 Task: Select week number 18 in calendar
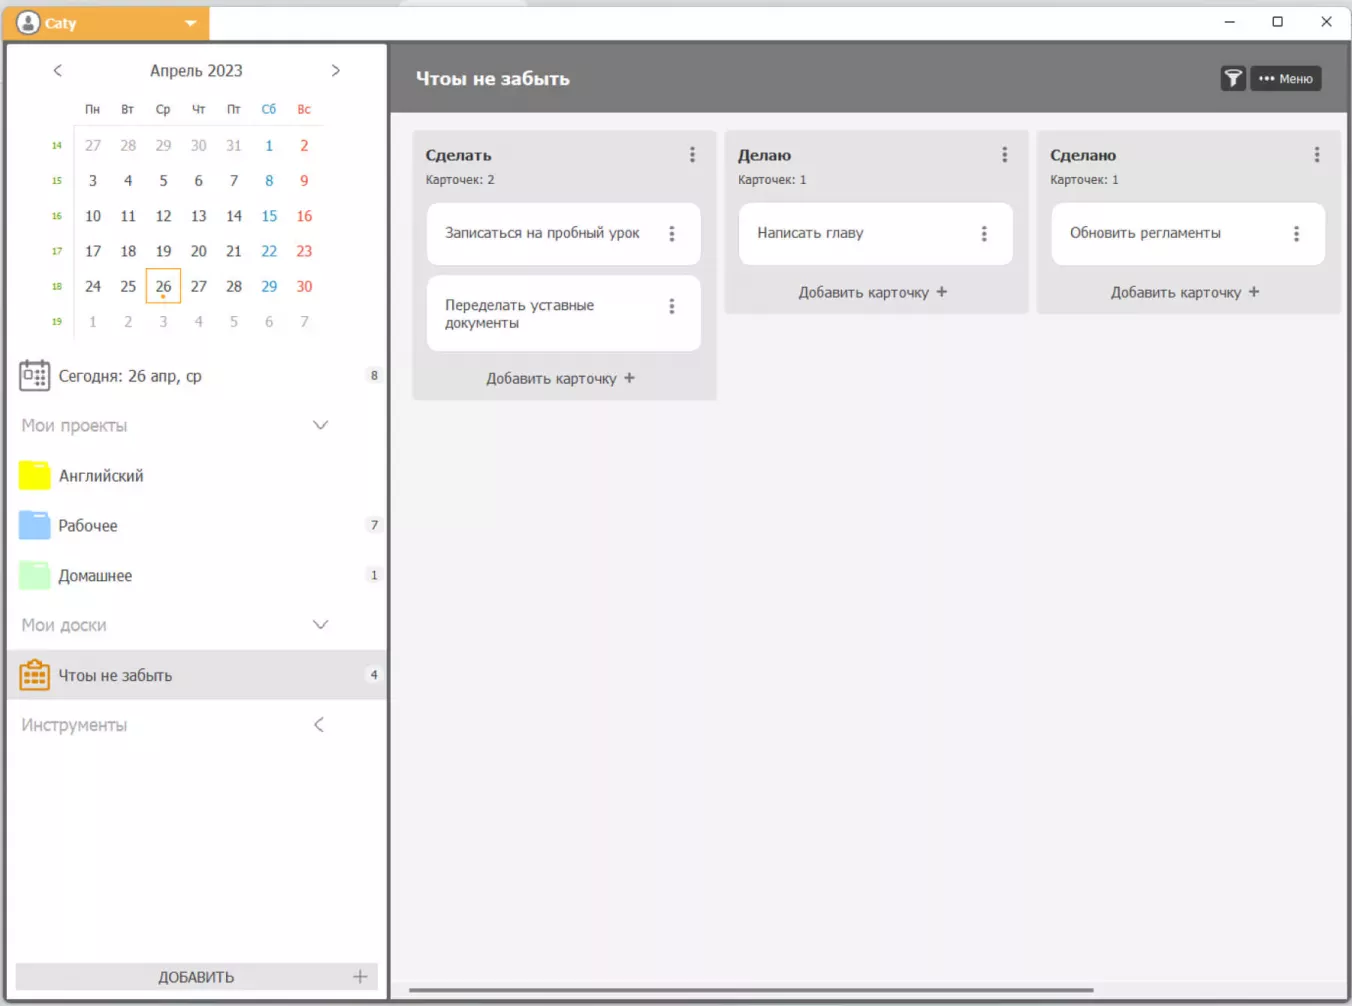coord(57,286)
